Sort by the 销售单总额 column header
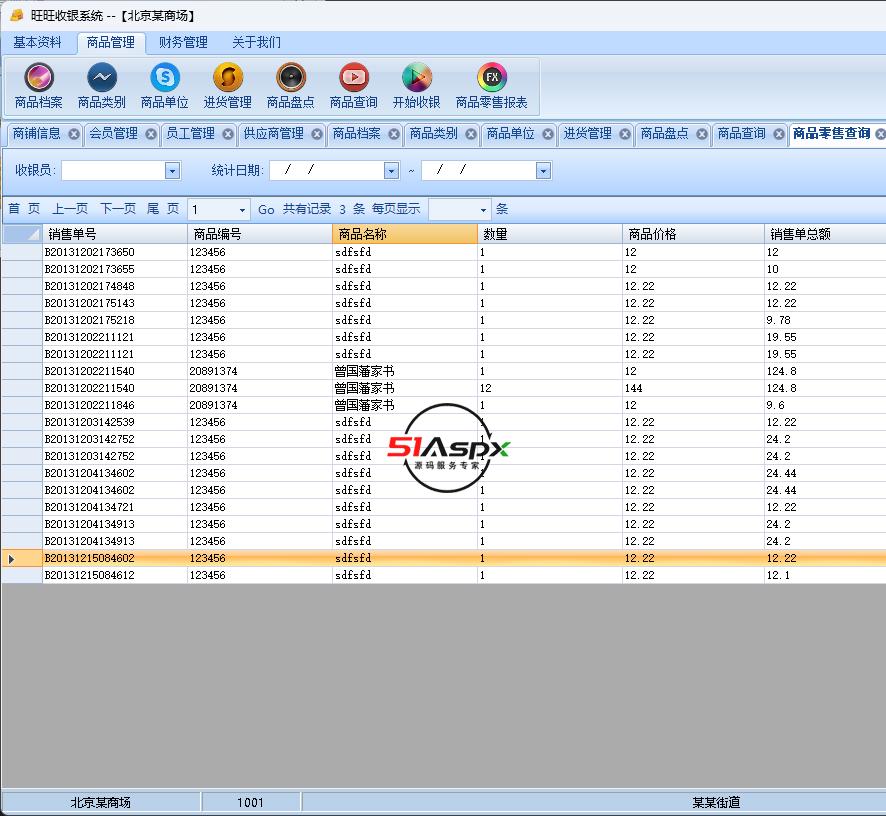The image size is (886, 816). (x=825, y=234)
